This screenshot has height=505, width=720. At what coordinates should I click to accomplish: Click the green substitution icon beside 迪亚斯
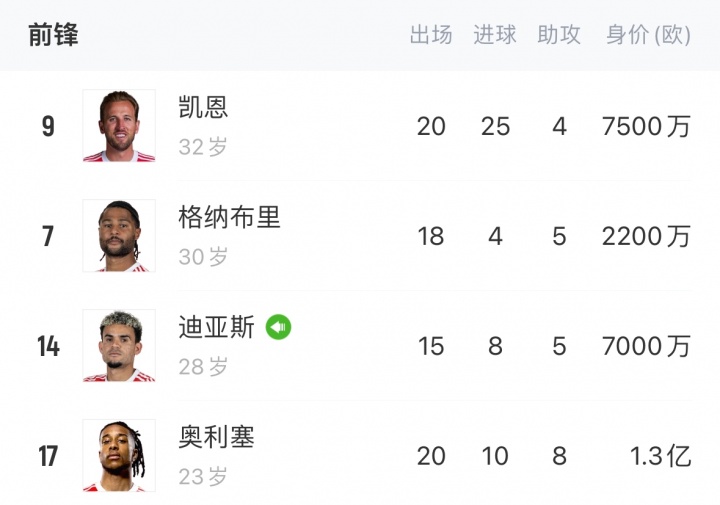point(278,327)
